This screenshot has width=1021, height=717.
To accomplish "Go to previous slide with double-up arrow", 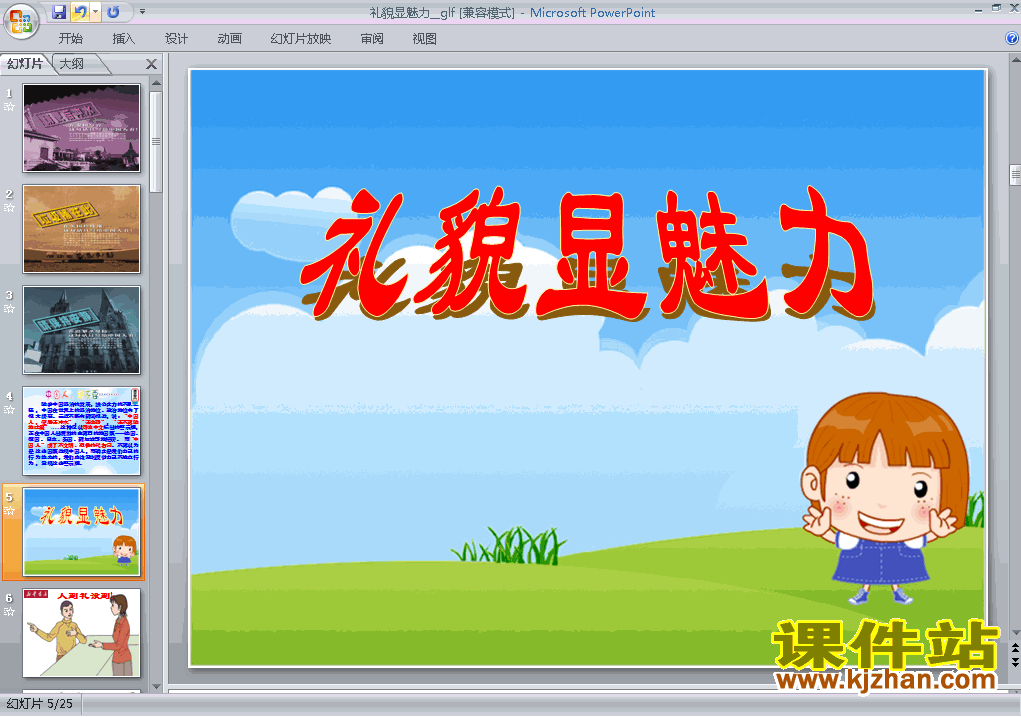I will (x=1015, y=647).
